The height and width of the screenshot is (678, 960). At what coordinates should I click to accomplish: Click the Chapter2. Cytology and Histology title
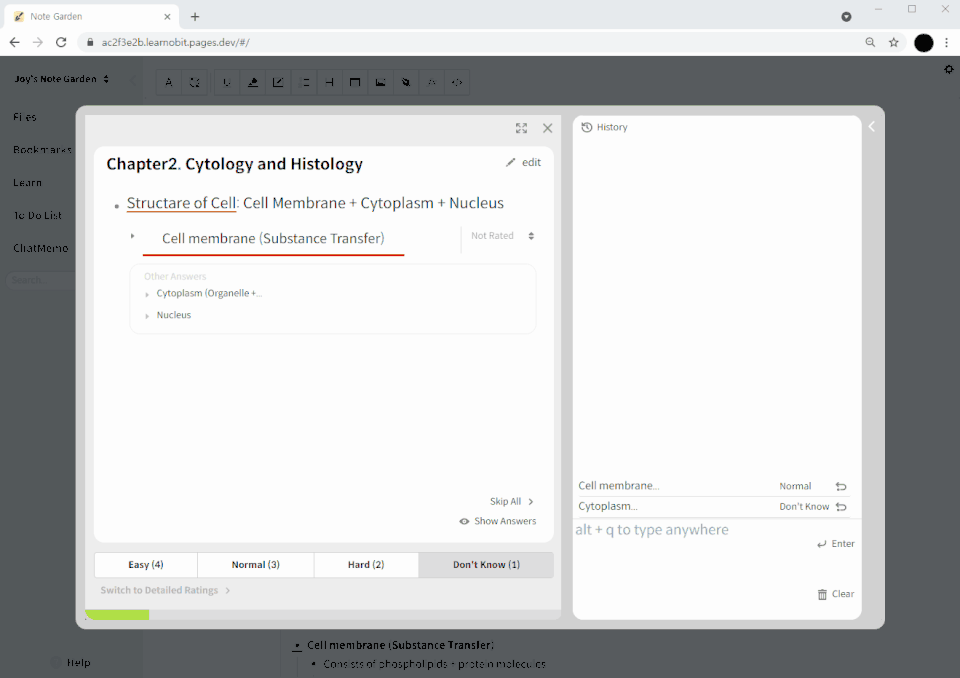coord(234,164)
